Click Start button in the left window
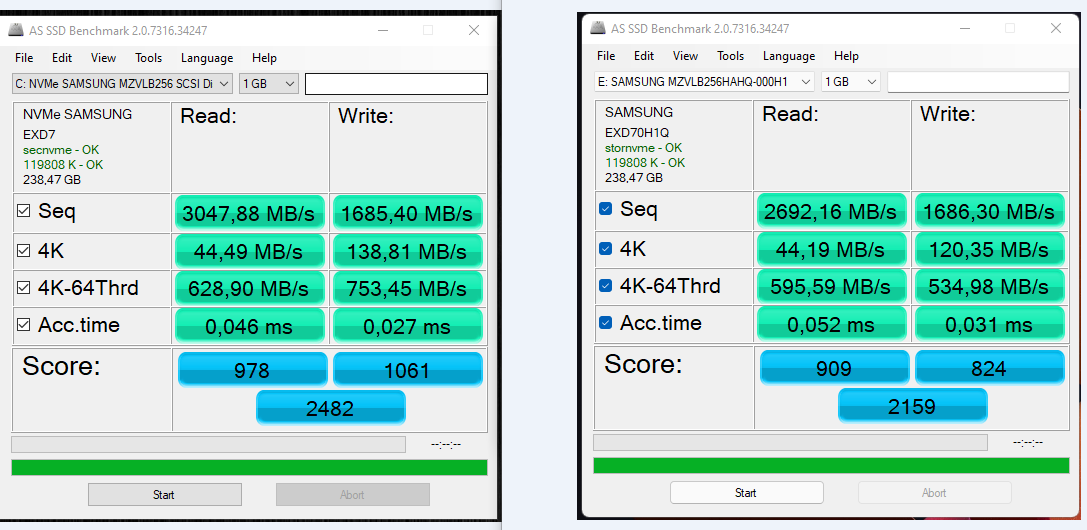 164,495
